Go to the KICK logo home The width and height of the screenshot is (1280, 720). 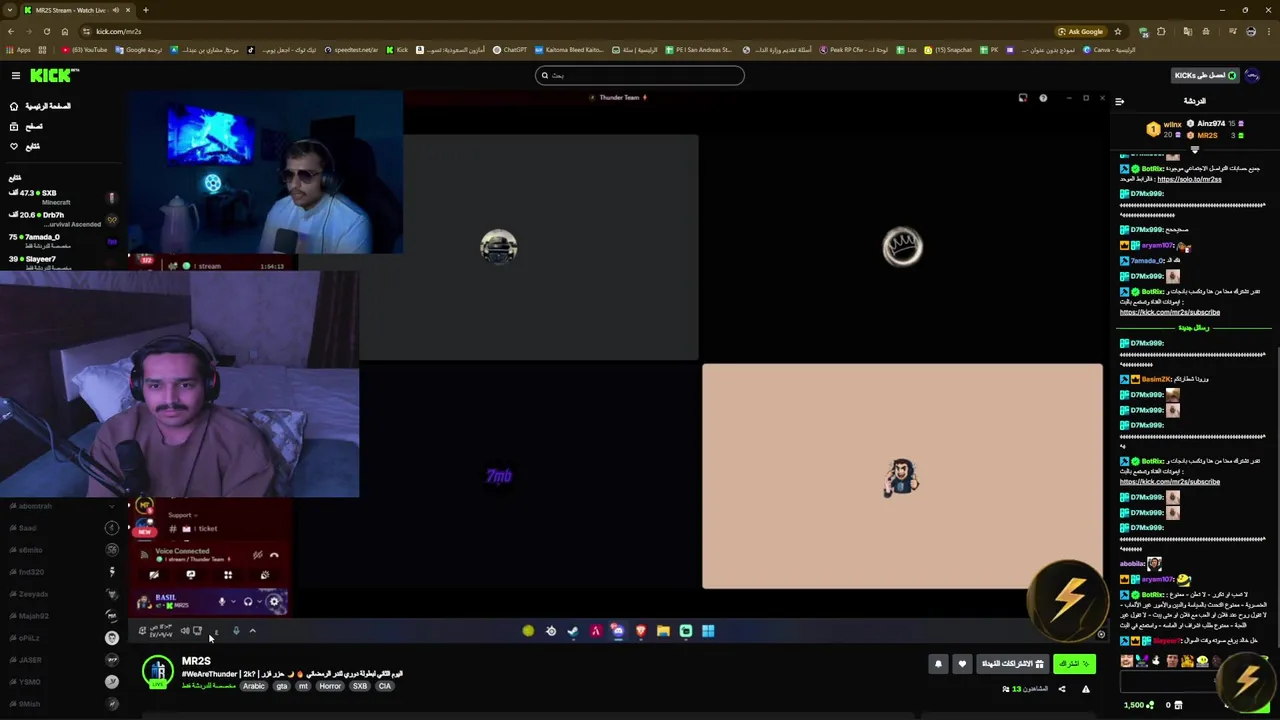pyautogui.click(x=53, y=75)
